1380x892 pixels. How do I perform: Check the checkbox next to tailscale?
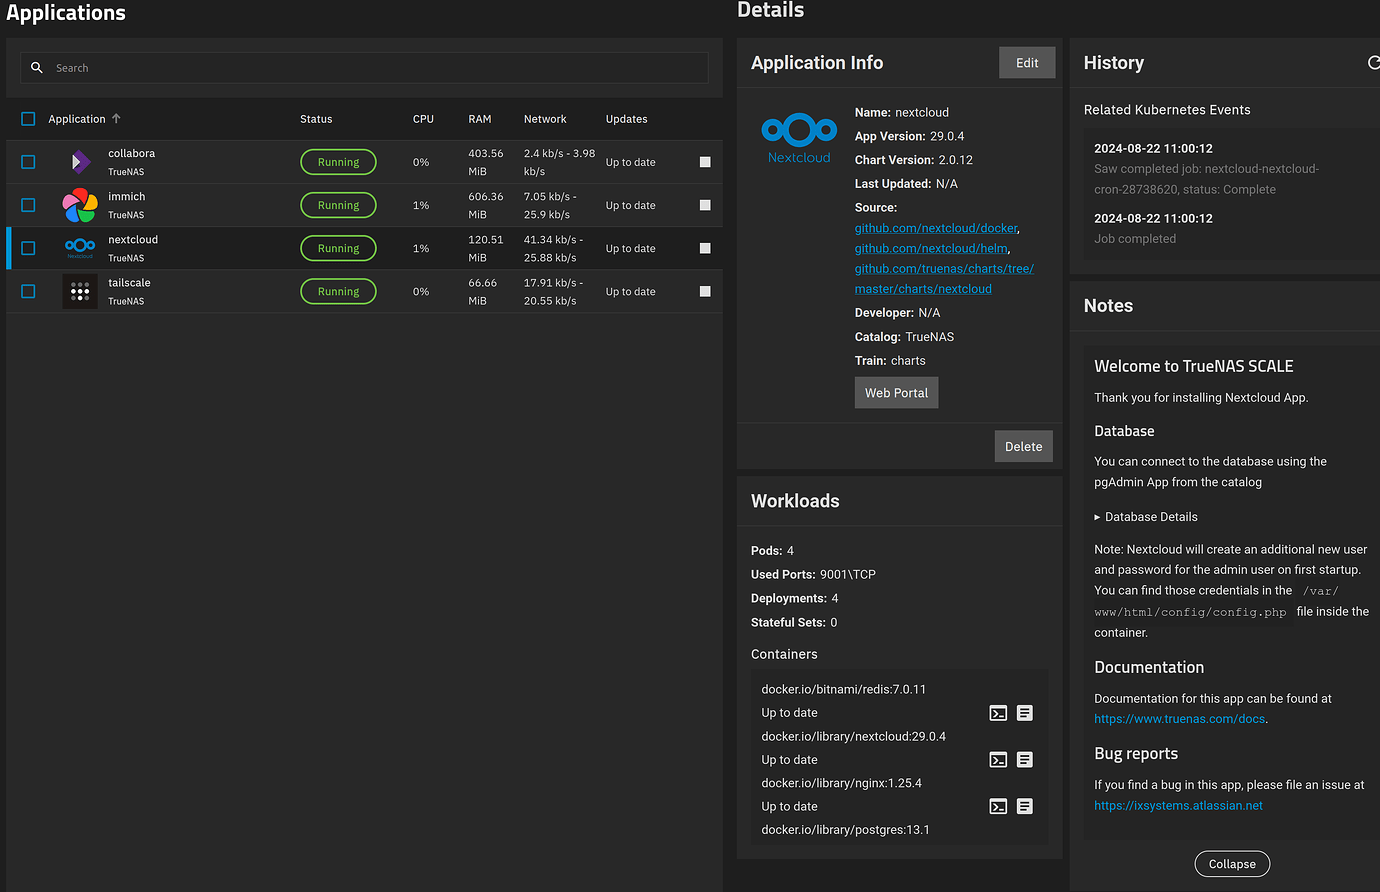[x=27, y=290]
